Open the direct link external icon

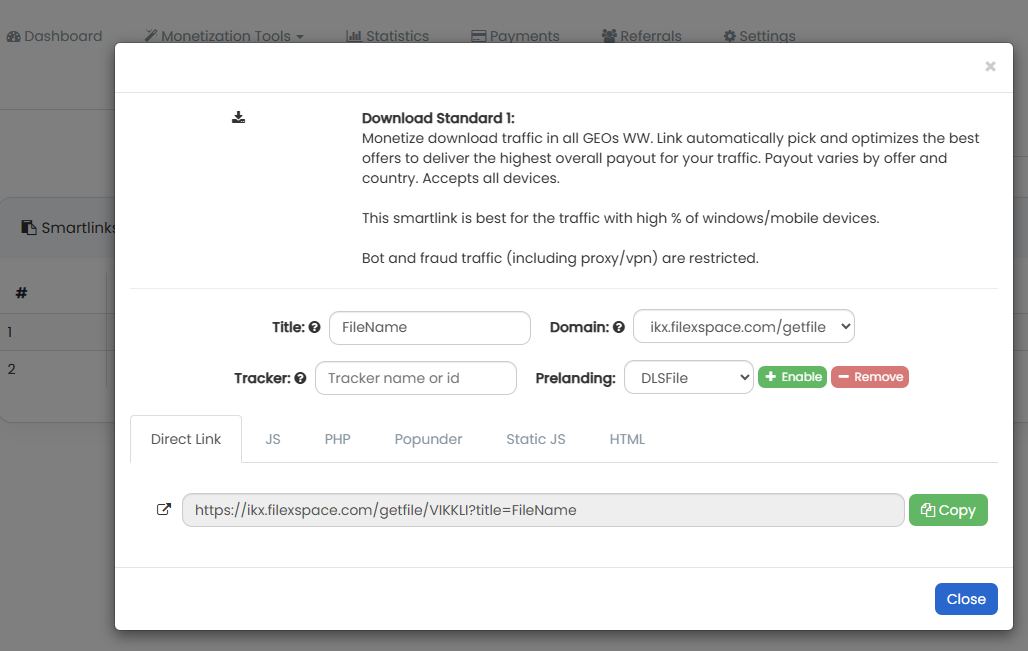click(x=164, y=509)
